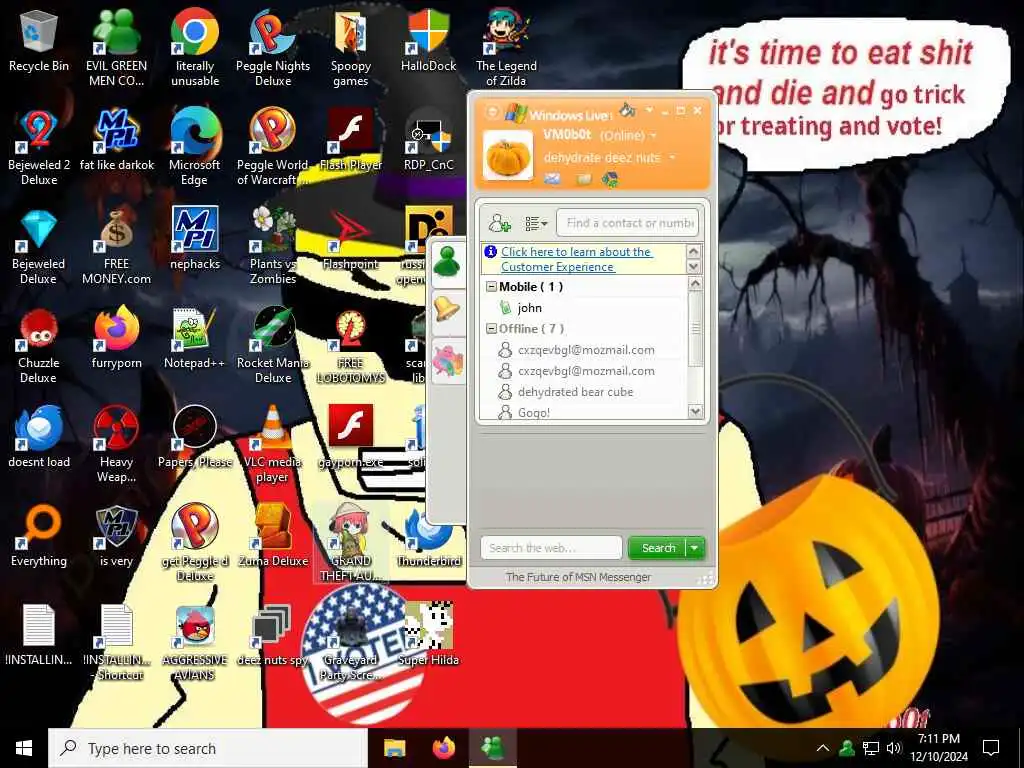Click the Add a contact icon
Viewport: 1024px width, 768px height.
(x=500, y=223)
